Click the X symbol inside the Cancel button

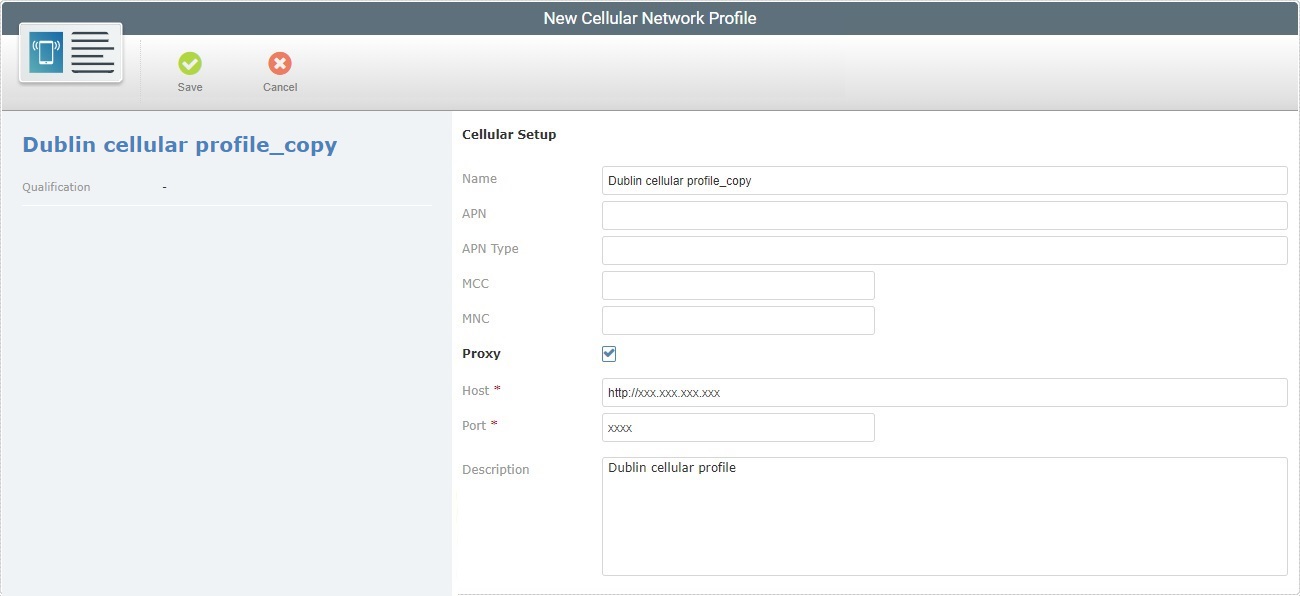click(279, 63)
